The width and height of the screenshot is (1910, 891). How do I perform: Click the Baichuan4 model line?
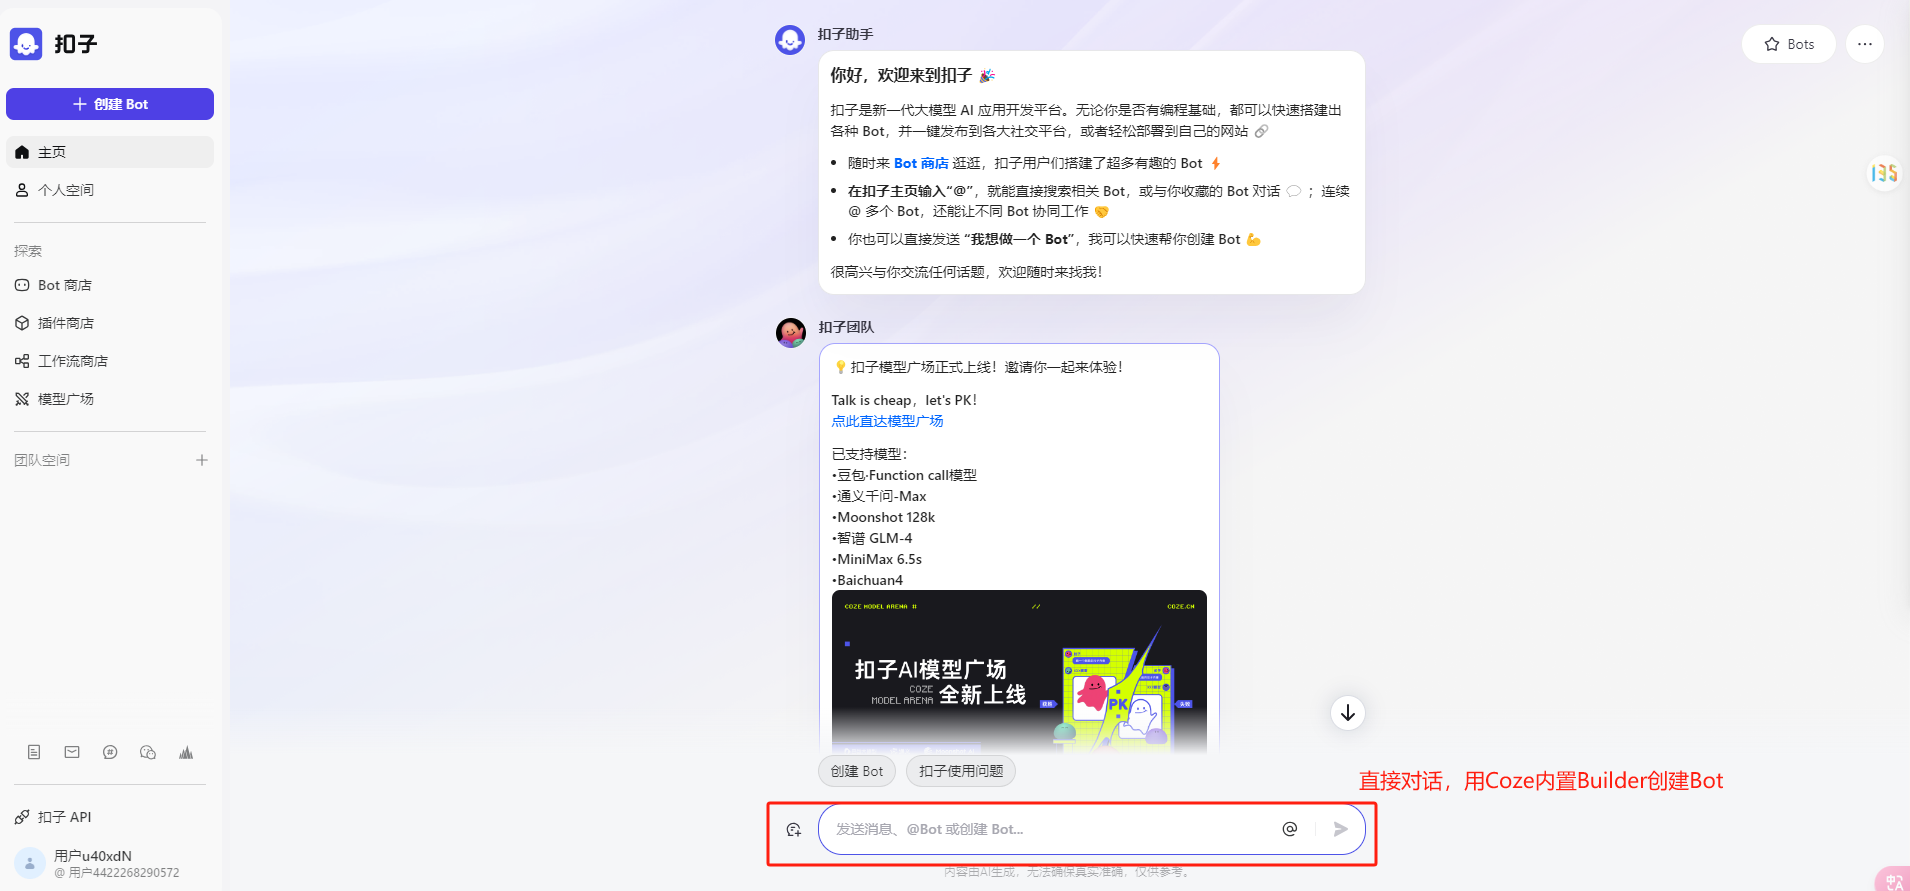(868, 580)
